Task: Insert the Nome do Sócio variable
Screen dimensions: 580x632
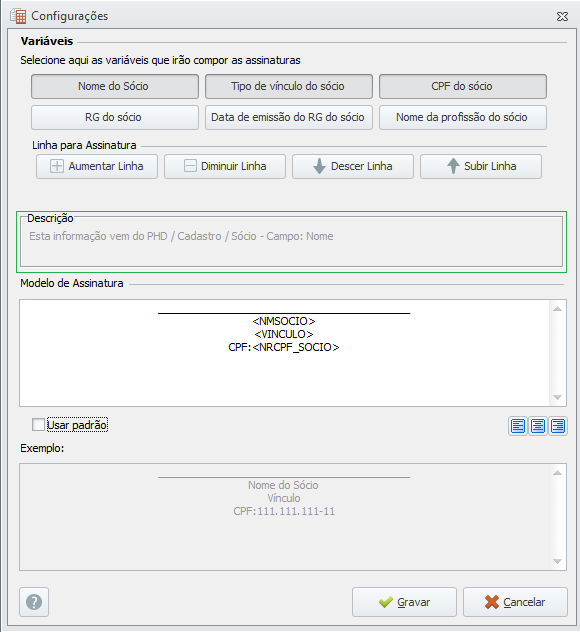Action: pyautogui.click(x=115, y=86)
